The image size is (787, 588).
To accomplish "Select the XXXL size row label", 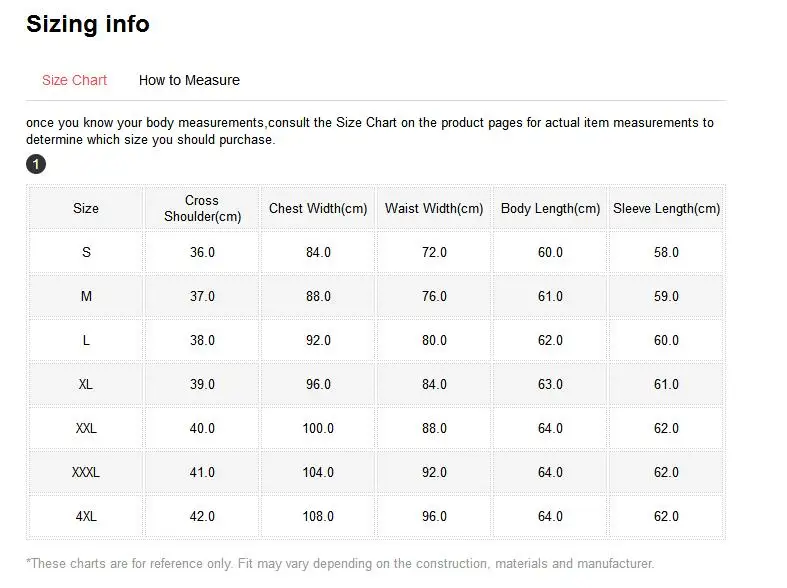I will coord(86,472).
